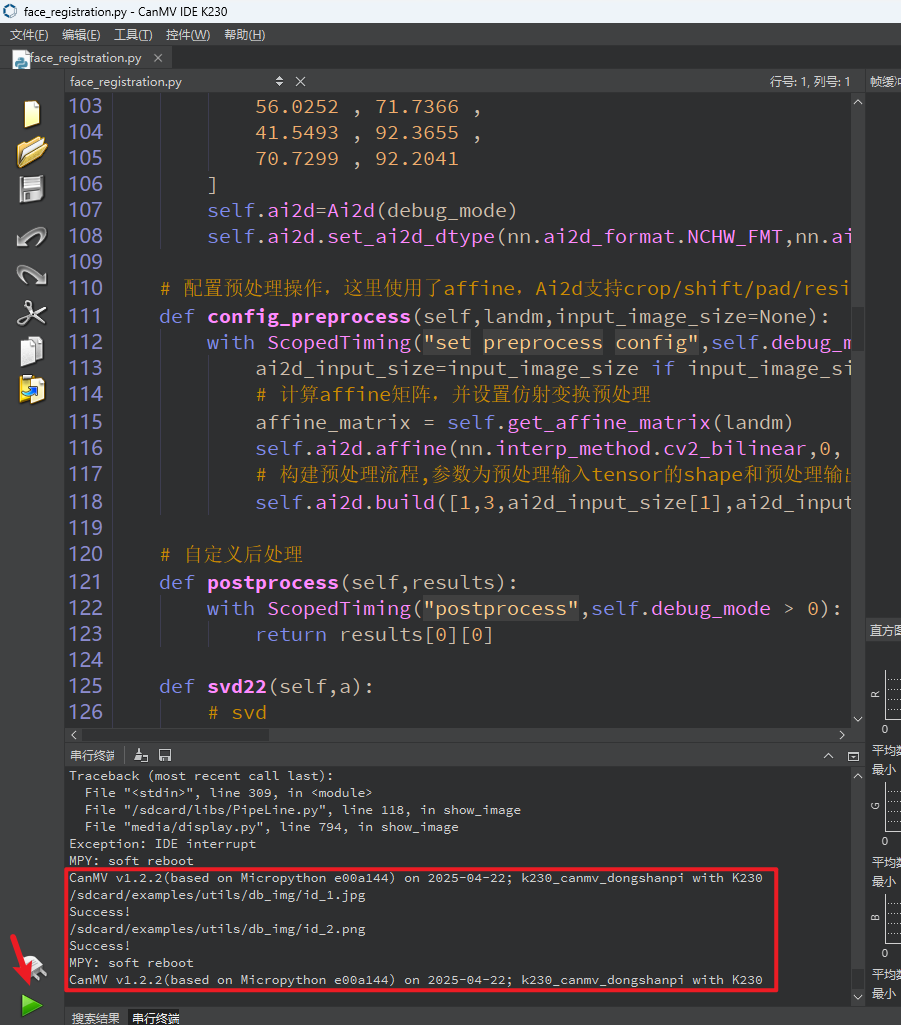This screenshot has width=901, height=1025.
Task: Click the Paste icon in sidebar
Action: coord(31,390)
